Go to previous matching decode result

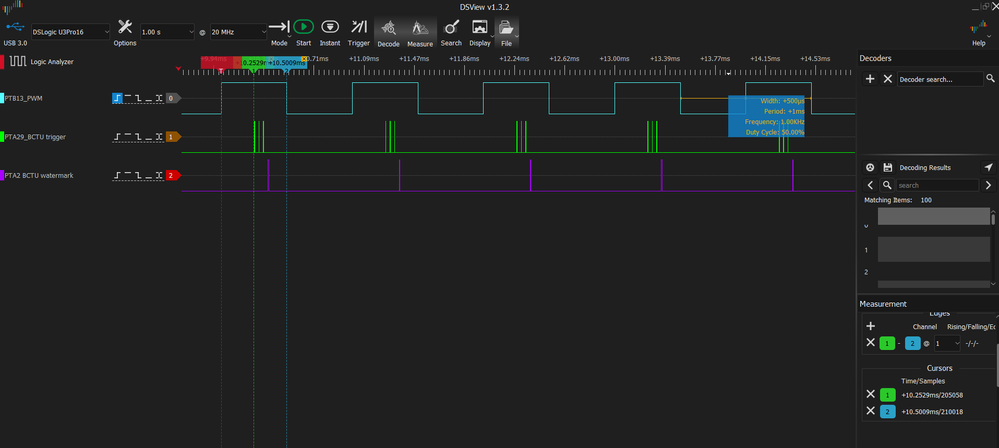870,185
